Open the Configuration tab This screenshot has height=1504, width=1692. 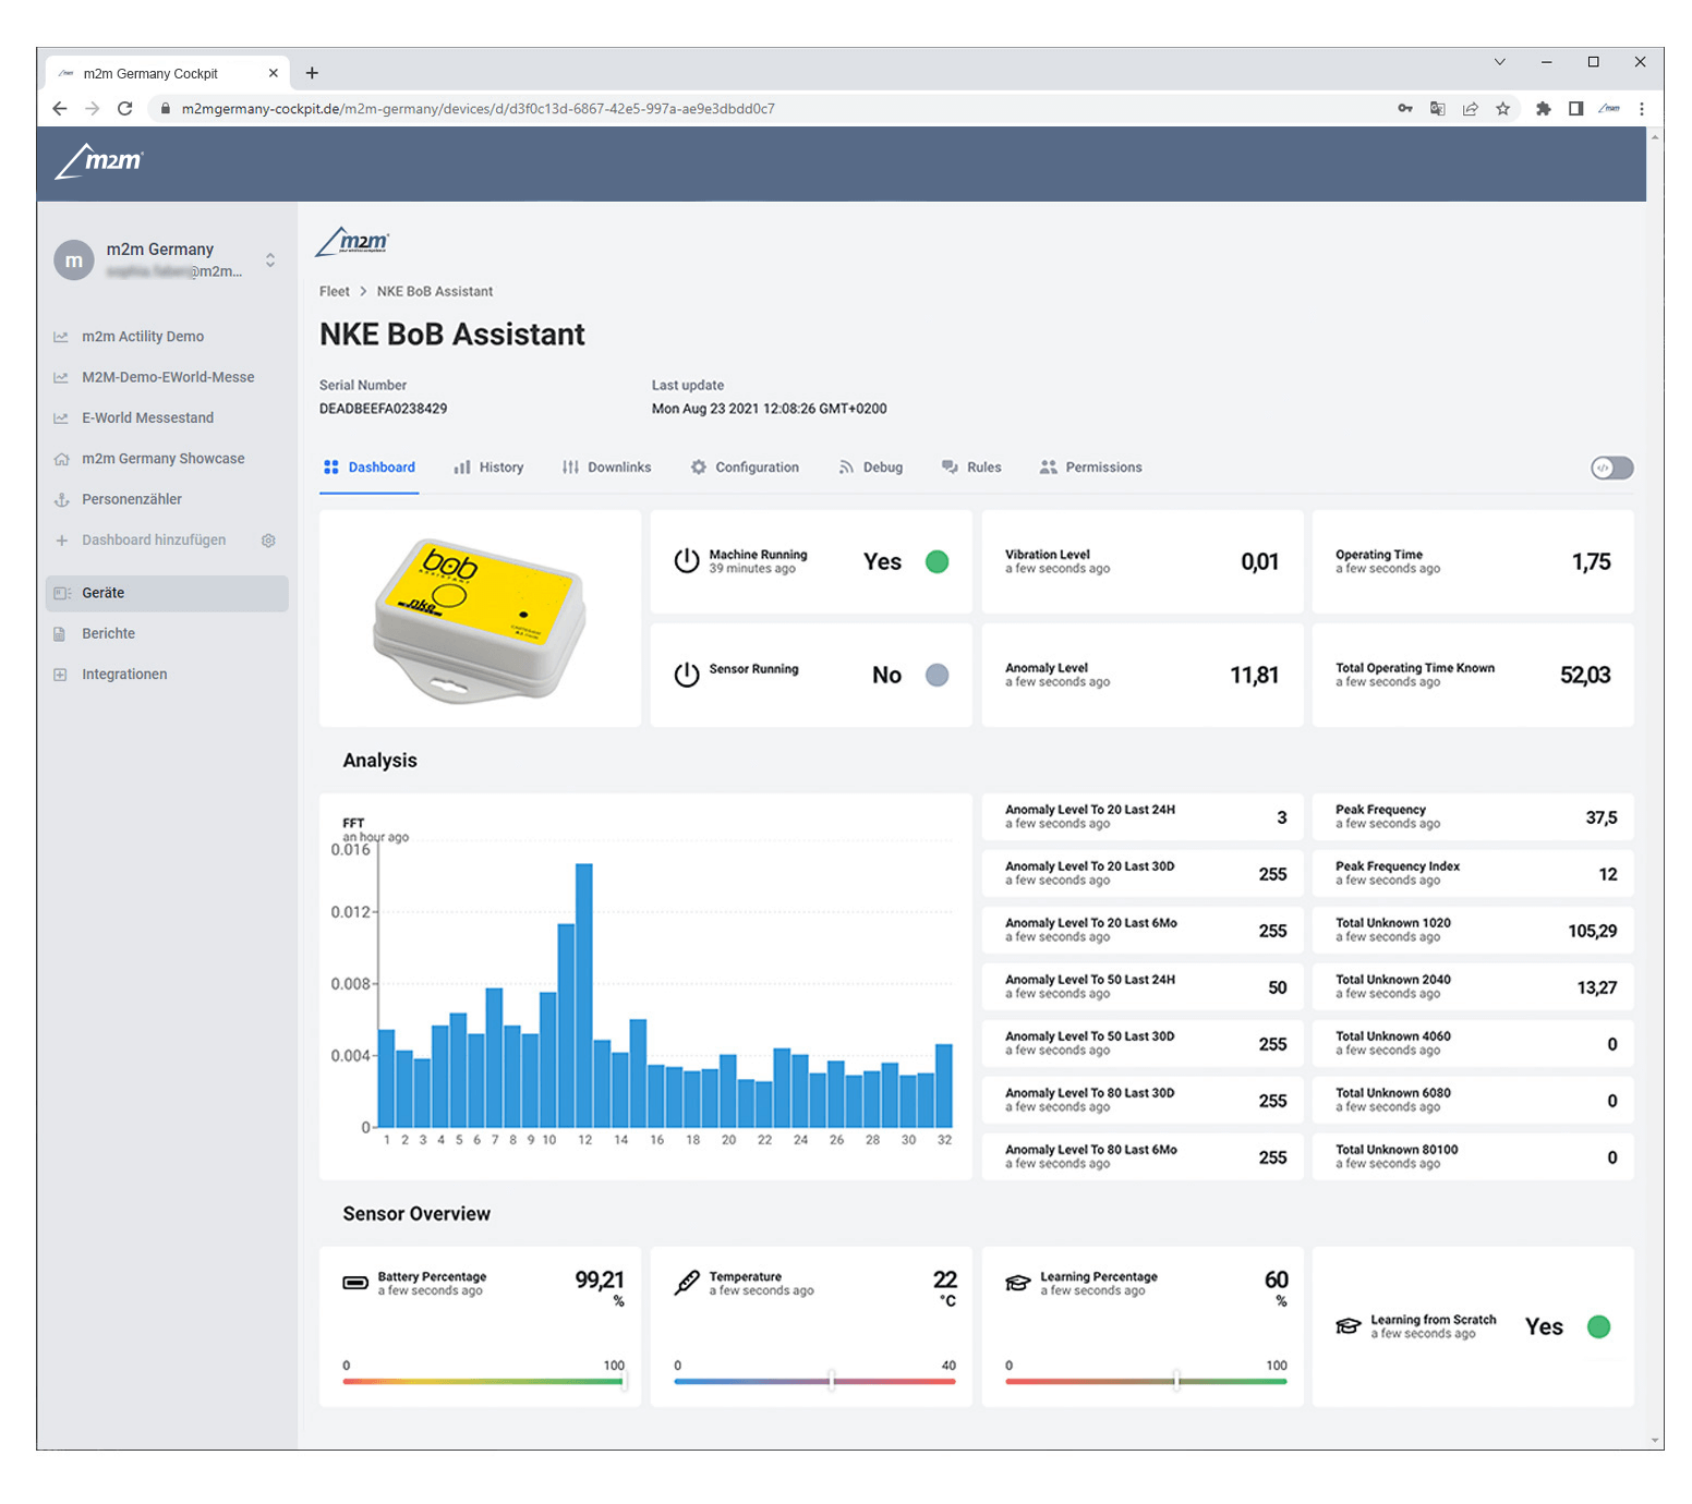pos(745,467)
